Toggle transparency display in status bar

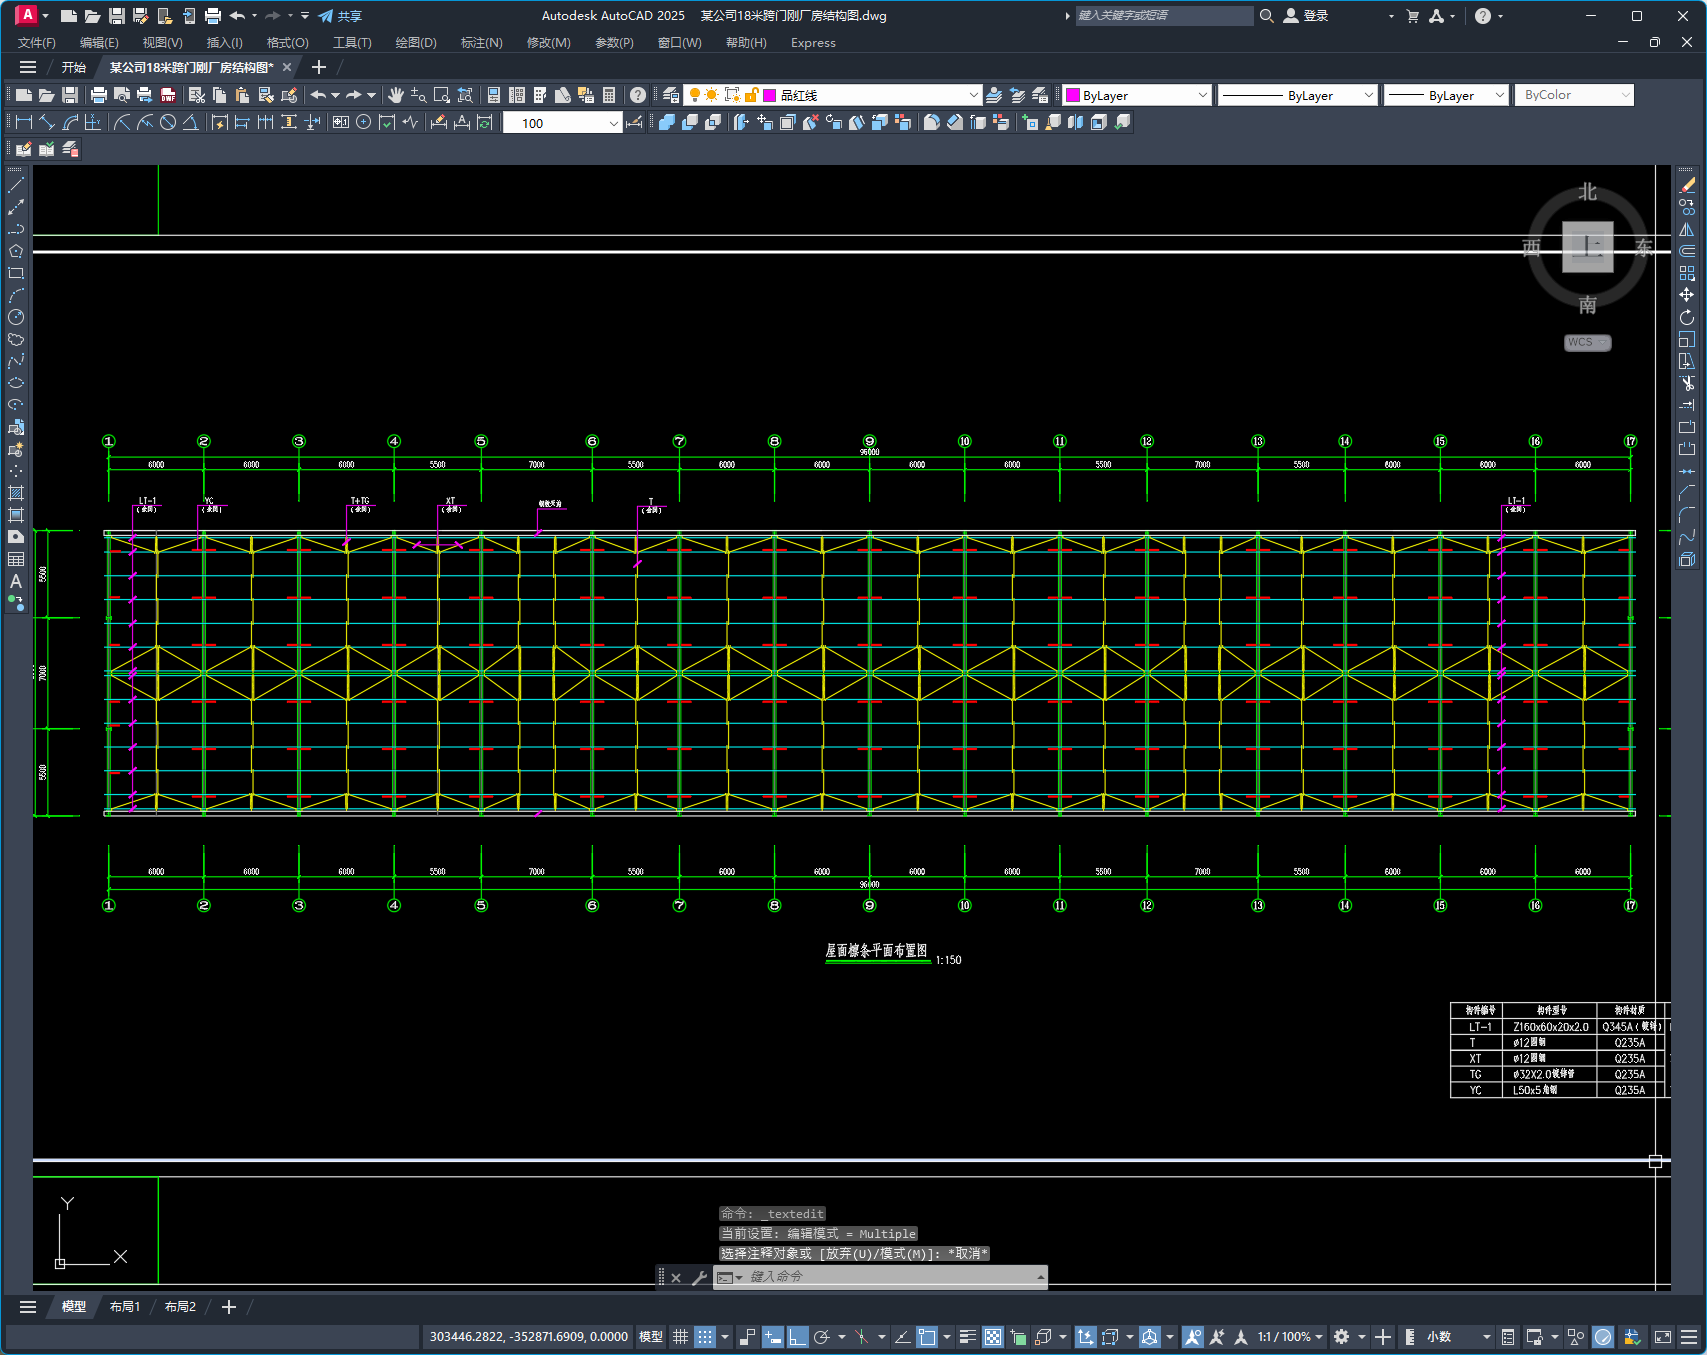click(x=992, y=1337)
